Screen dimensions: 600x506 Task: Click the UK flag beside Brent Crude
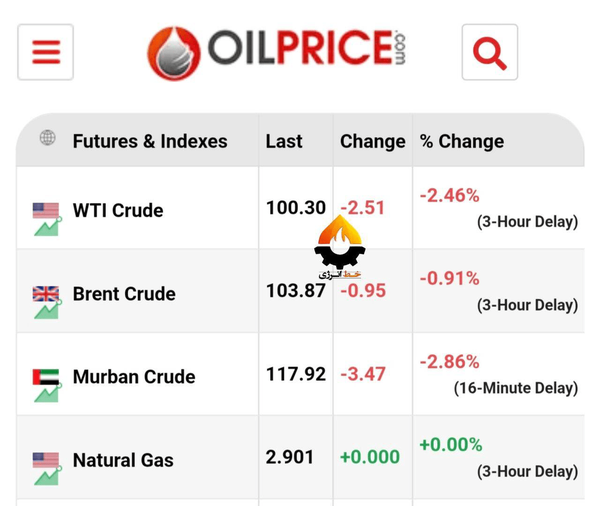click(x=46, y=294)
